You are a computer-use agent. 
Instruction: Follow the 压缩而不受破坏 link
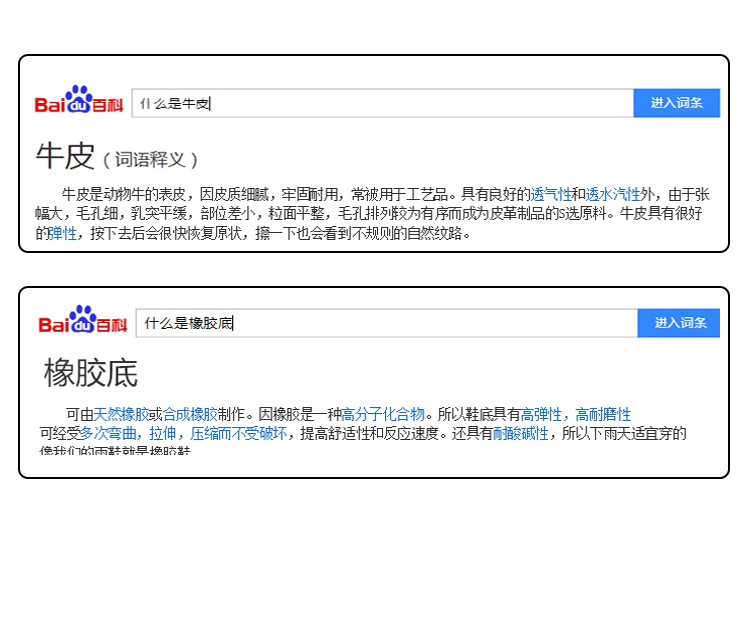[238, 433]
